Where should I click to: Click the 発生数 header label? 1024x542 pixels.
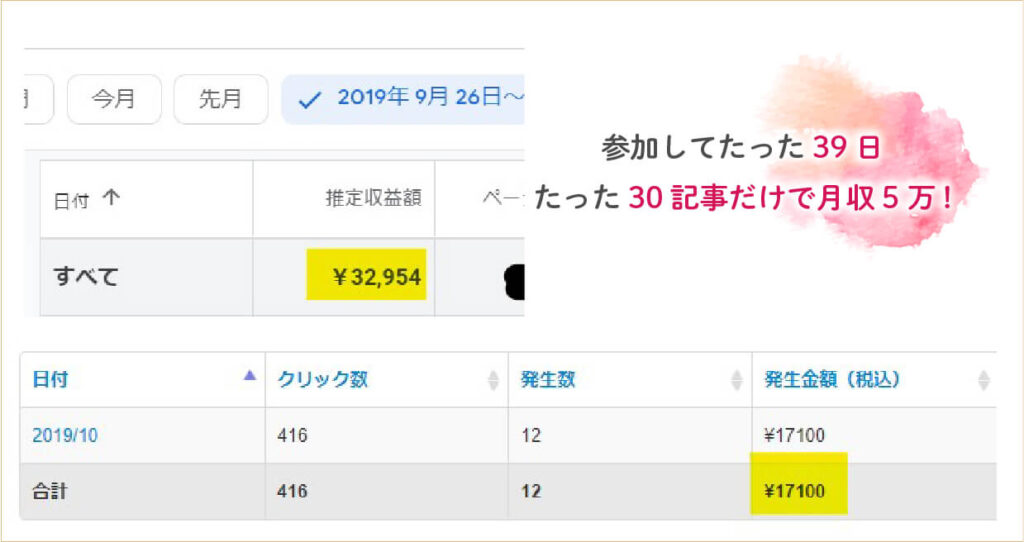click(x=547, y=380)
